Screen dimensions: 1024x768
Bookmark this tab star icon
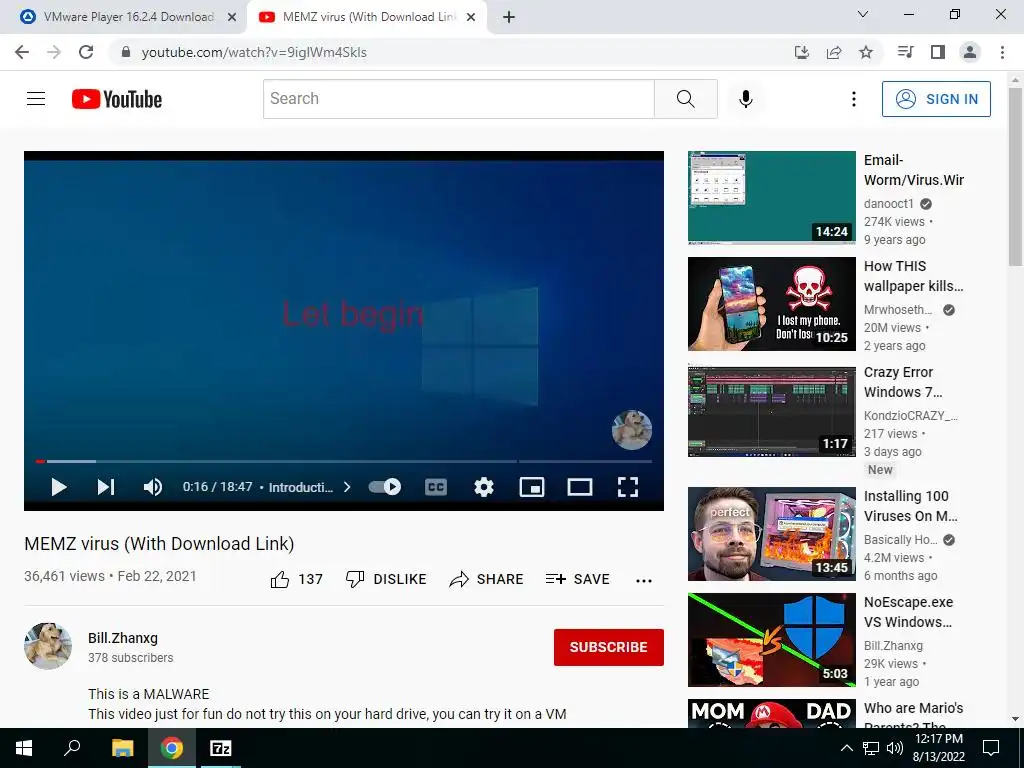click(866, 52)
